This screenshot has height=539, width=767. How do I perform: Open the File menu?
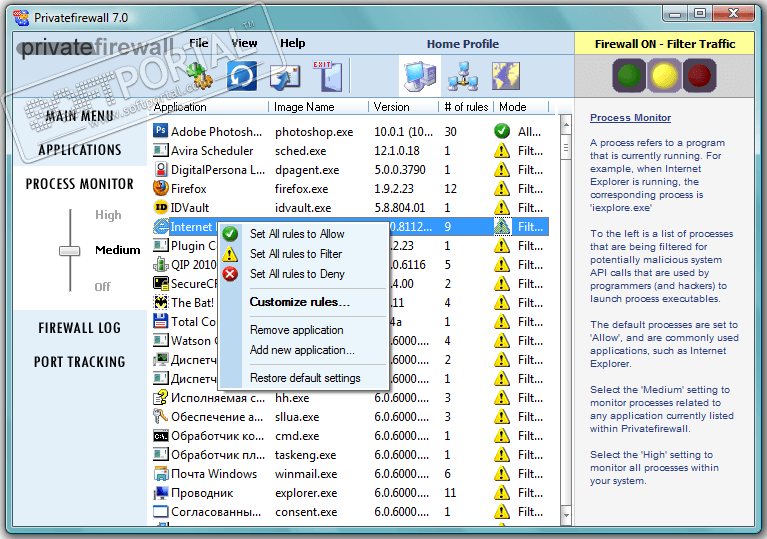pyautogui.click(x=199, y=43)
